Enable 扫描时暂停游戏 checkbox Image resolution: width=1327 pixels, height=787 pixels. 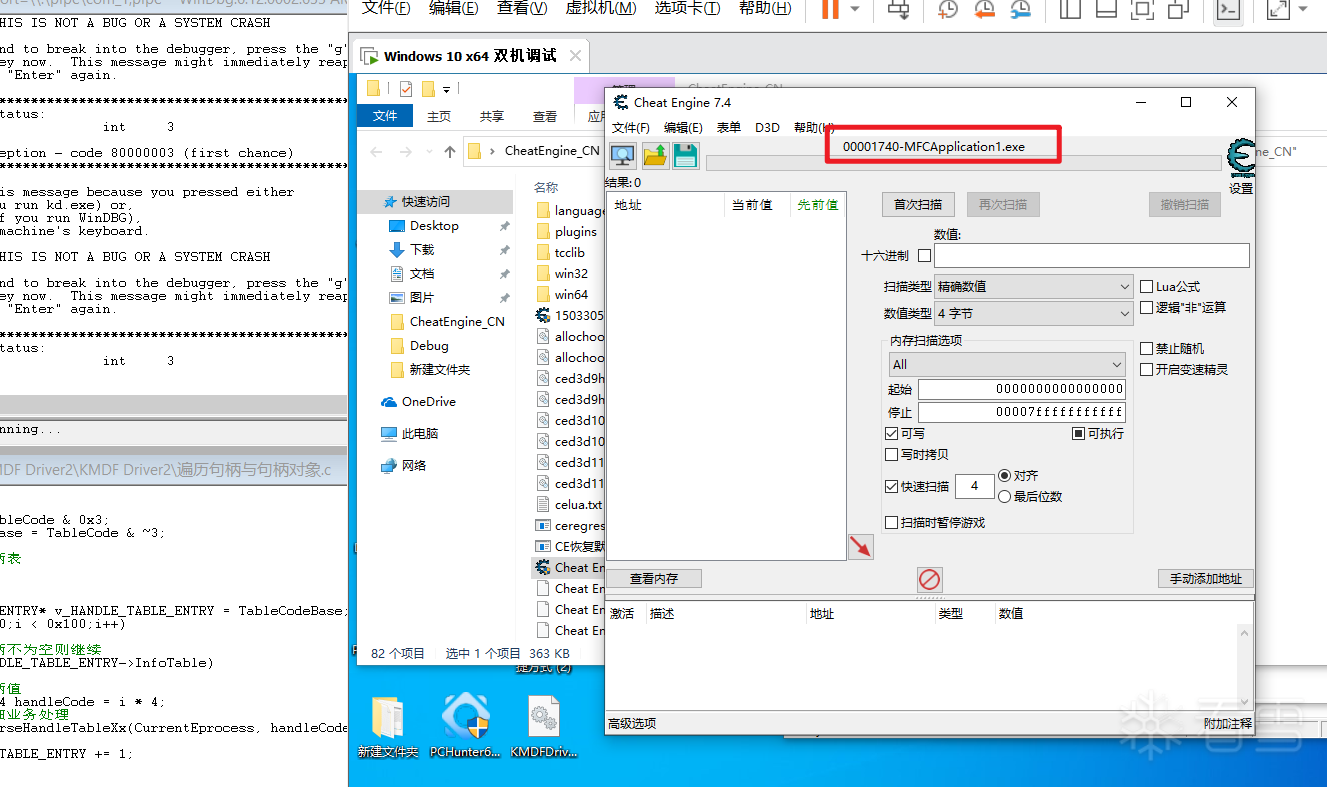tap(892, 523)
